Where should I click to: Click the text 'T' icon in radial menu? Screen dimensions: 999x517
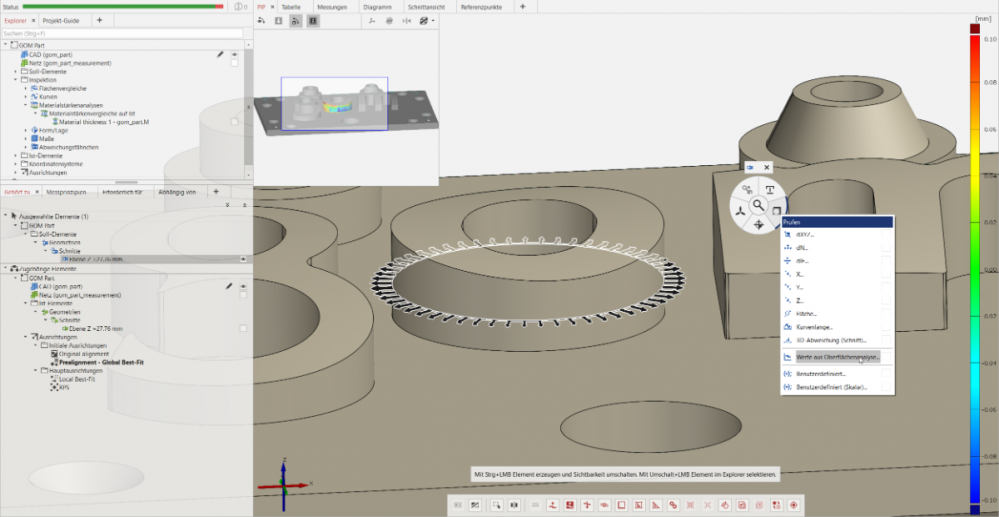(771, 190)
